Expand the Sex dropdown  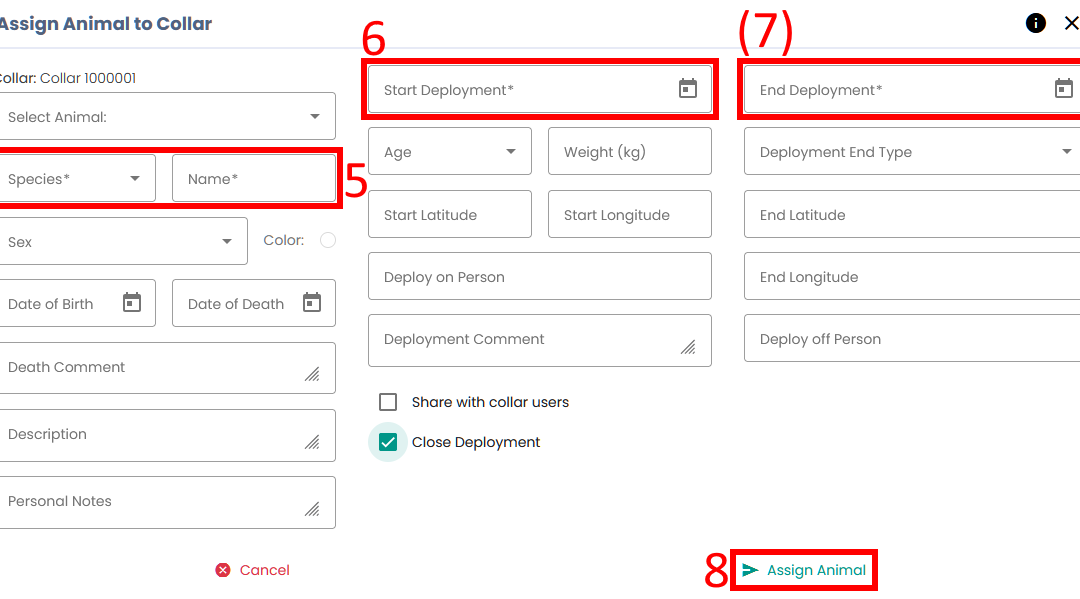tap(227, 242)
